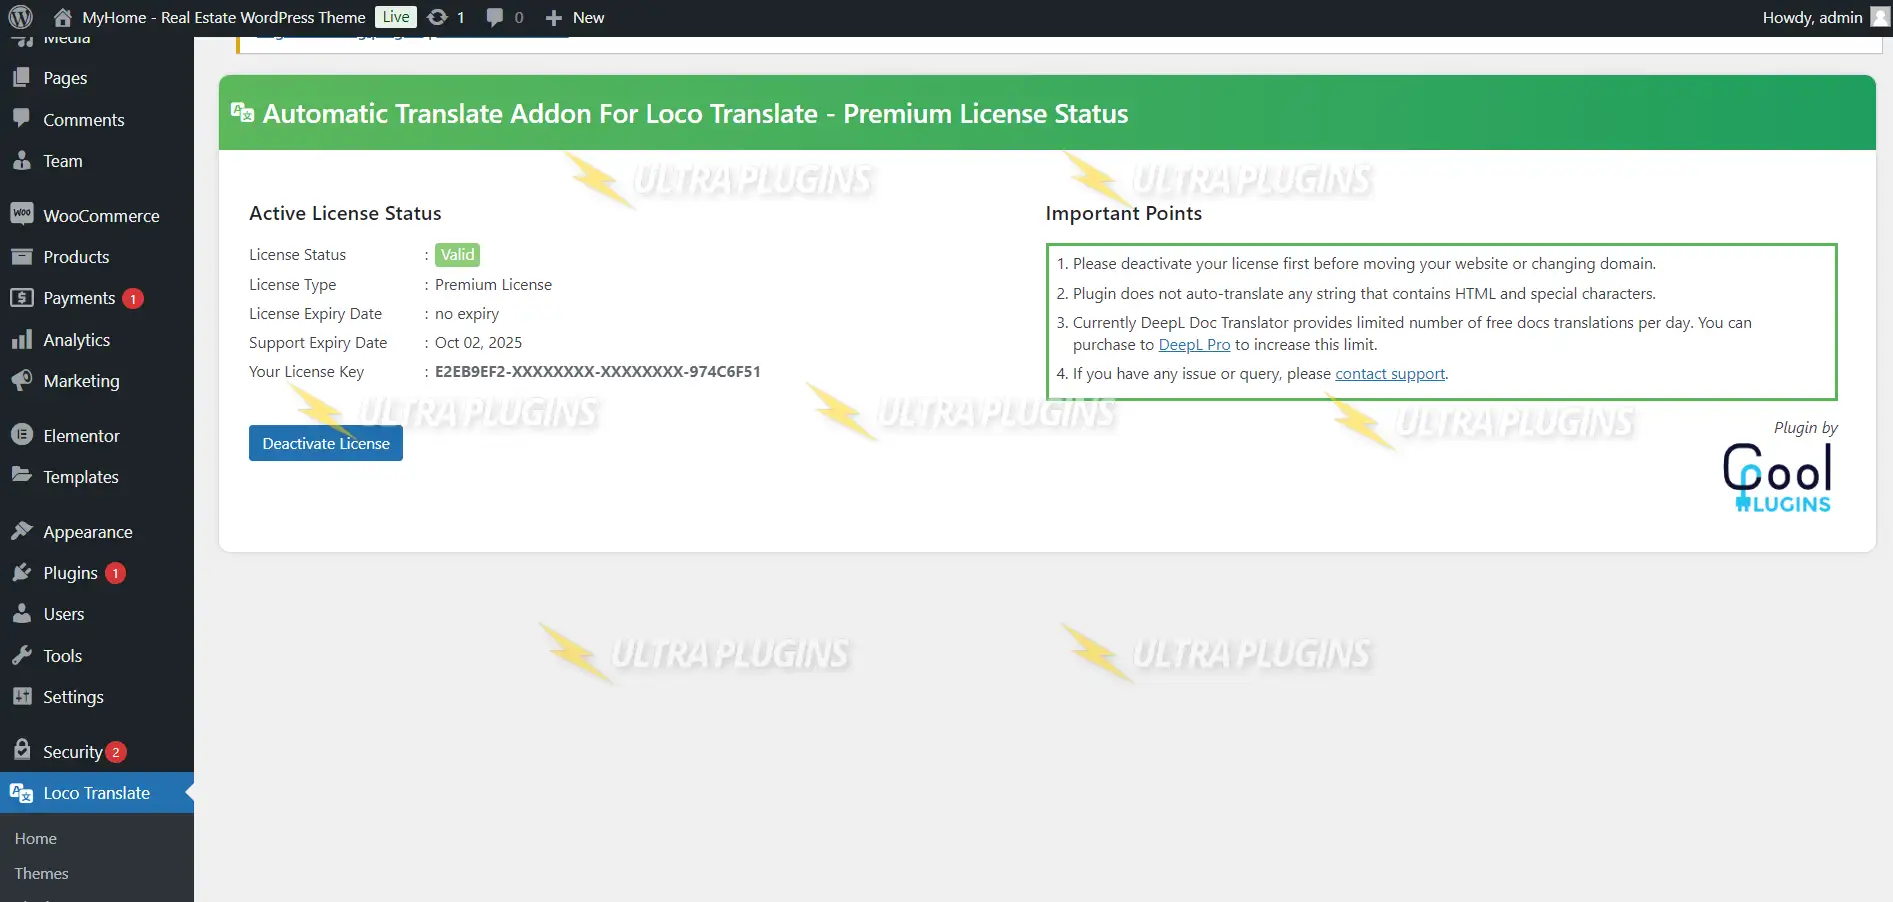
Task: Go to Loco Translate Home submenu
Action: 35,838
